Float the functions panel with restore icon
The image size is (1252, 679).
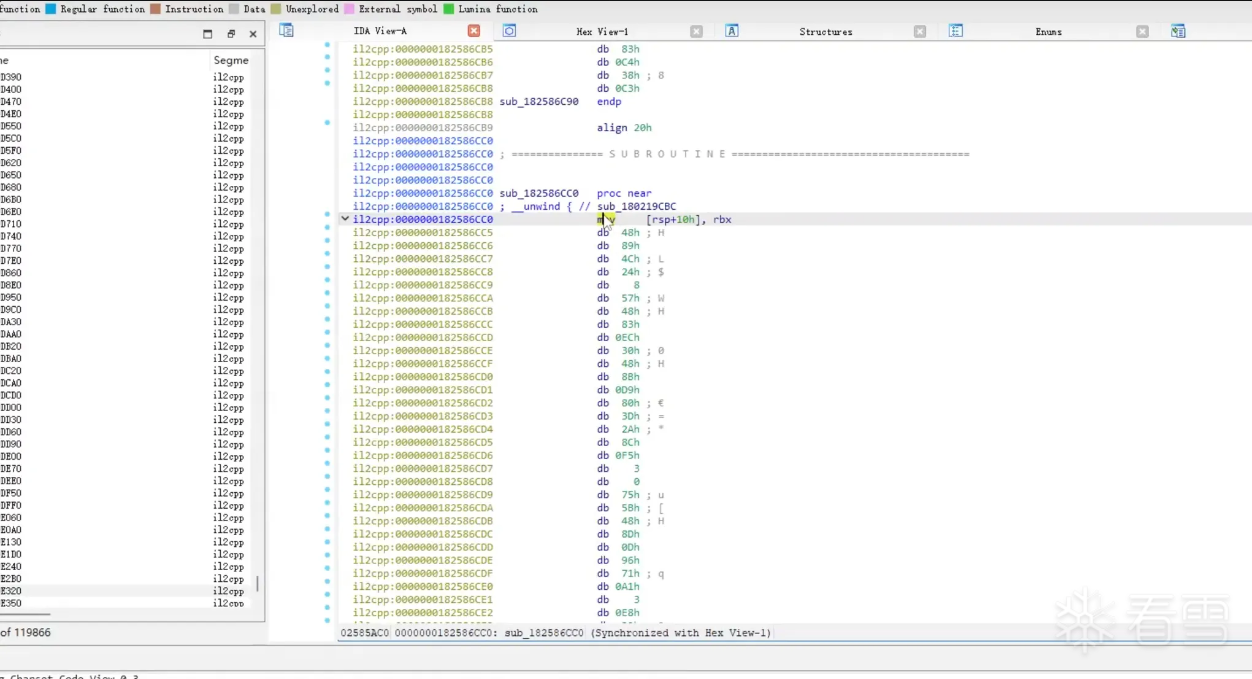231,34
